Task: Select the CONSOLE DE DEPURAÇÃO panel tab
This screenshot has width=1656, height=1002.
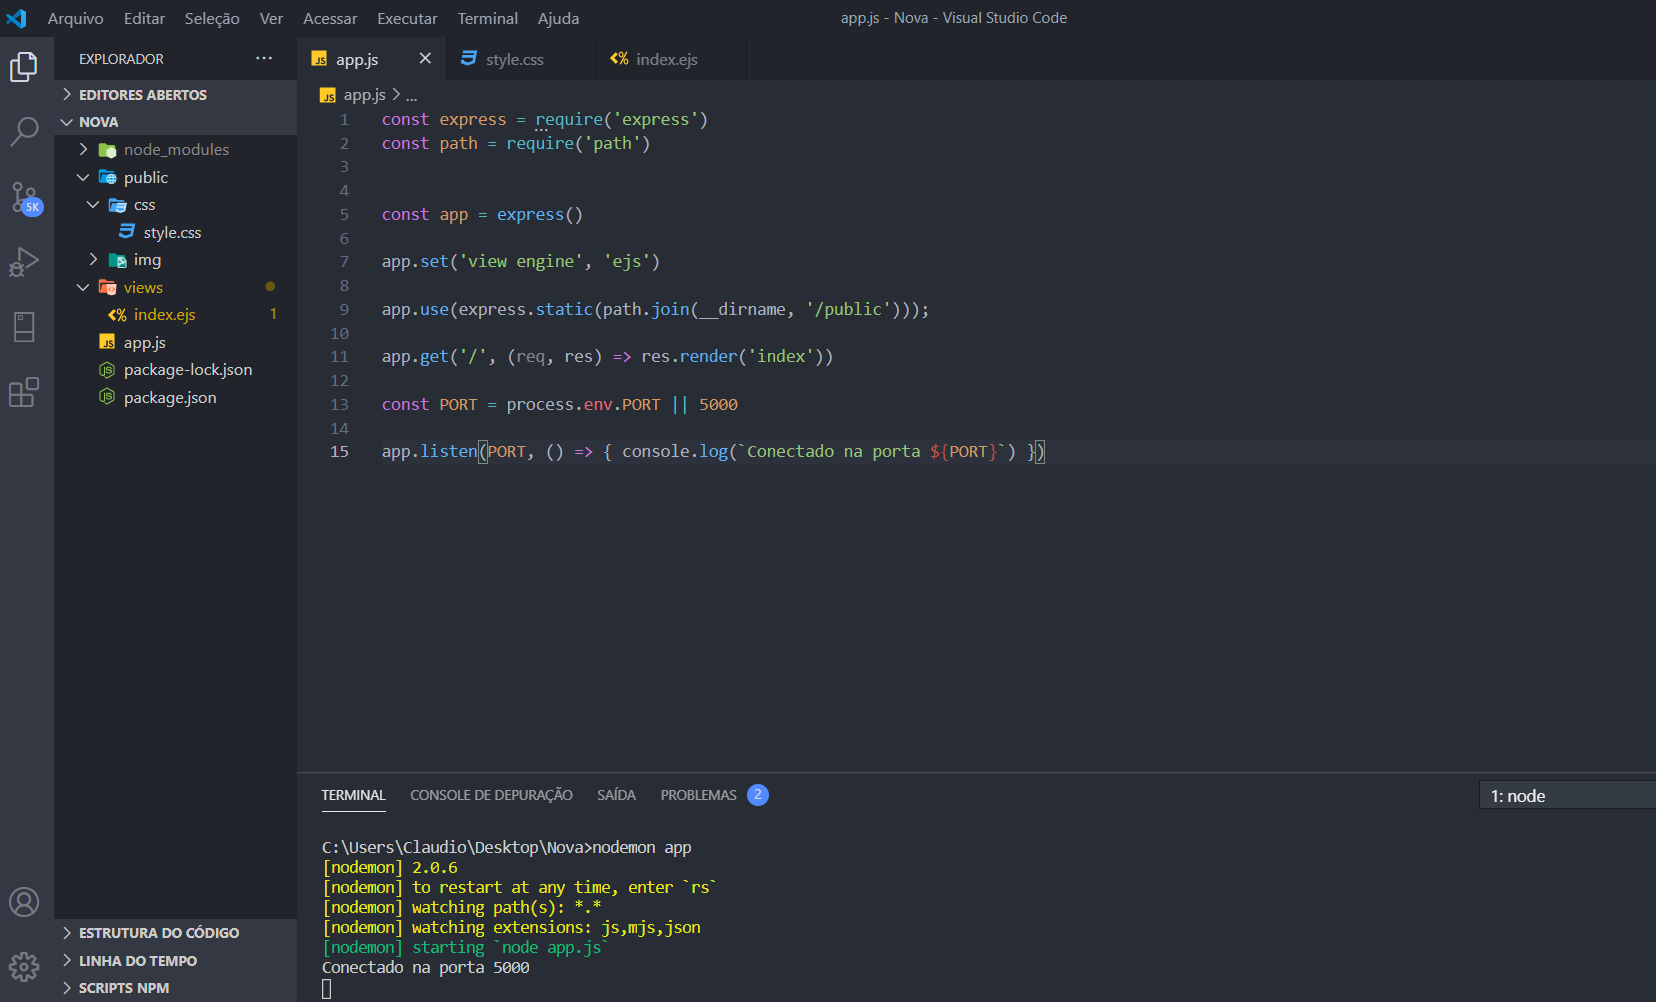Action: pyautogui.click(x=491, y=795)
